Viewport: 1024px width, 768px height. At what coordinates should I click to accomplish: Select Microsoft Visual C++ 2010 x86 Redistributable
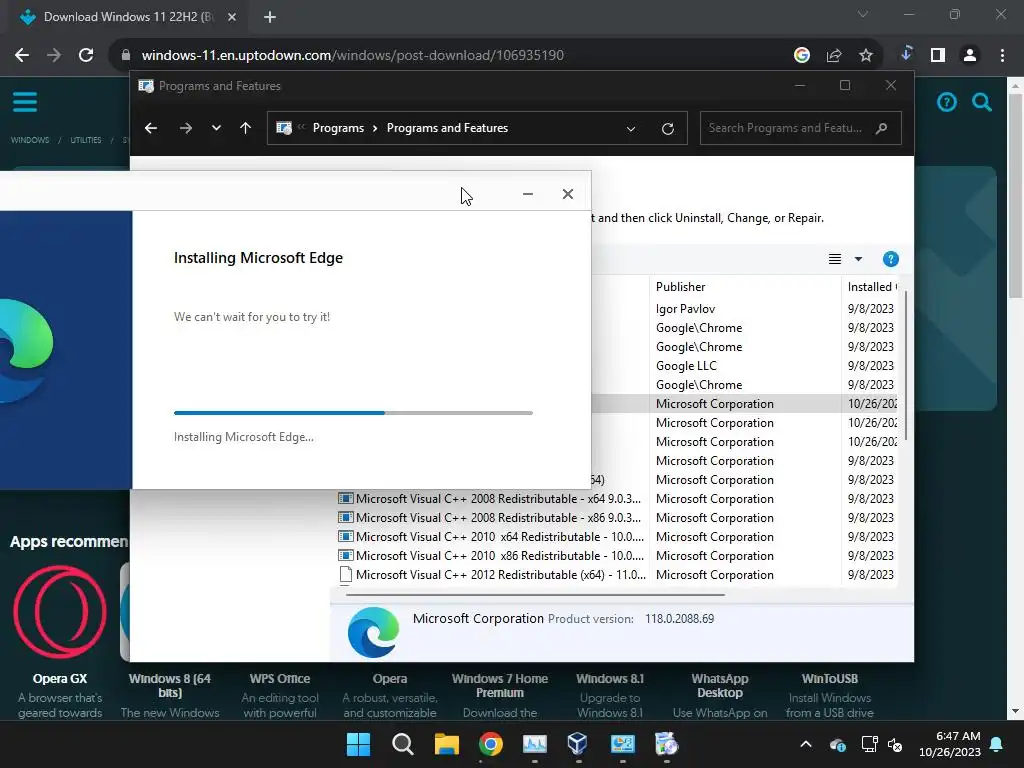[491, 556]
